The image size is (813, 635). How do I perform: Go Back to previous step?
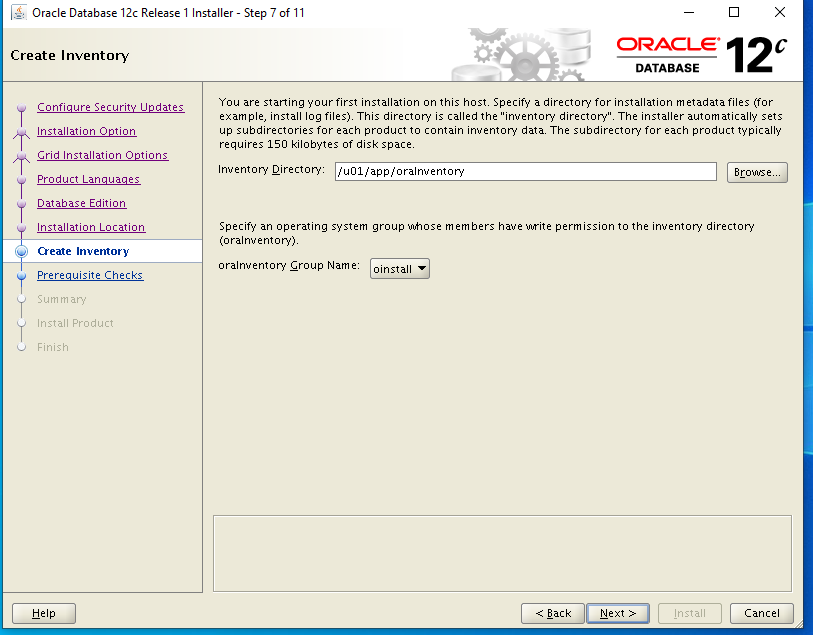click(553, 613)
